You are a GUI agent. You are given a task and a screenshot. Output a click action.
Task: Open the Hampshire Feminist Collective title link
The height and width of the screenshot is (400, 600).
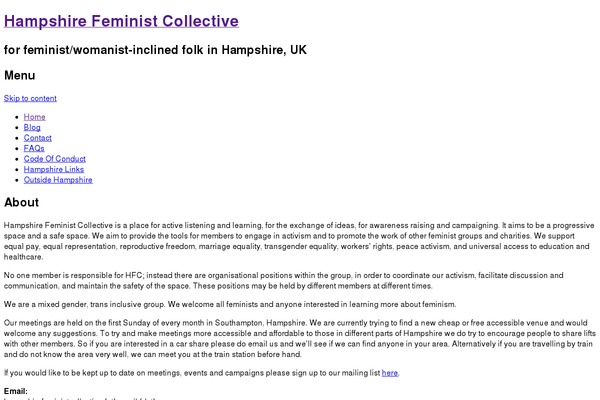[121, 20]
